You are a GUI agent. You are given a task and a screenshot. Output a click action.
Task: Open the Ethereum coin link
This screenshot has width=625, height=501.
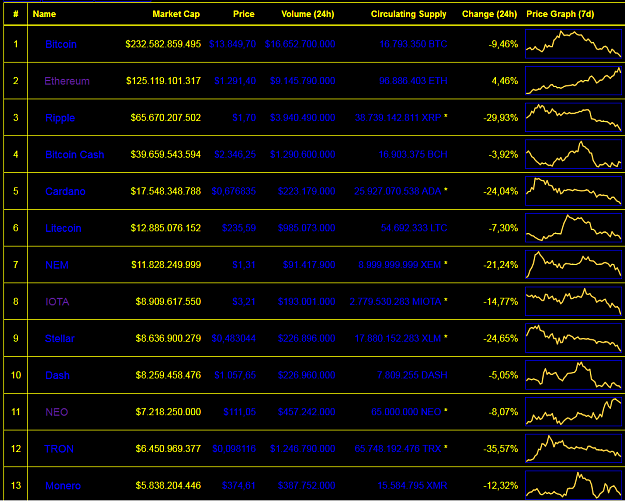pos(67,81)
